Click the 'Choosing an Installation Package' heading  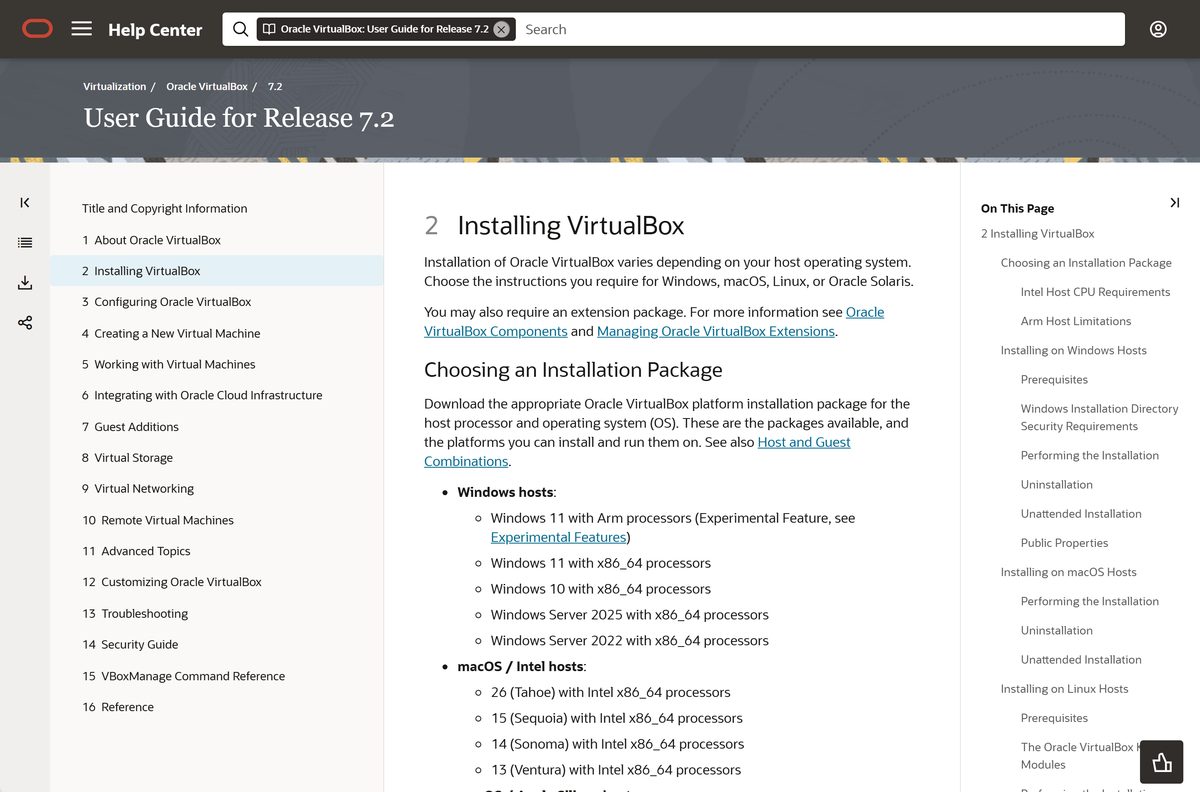point(573,370)
